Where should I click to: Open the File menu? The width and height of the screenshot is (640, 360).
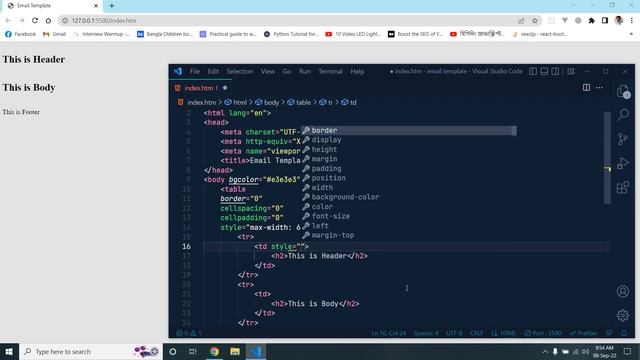click(x=195, y=71)
